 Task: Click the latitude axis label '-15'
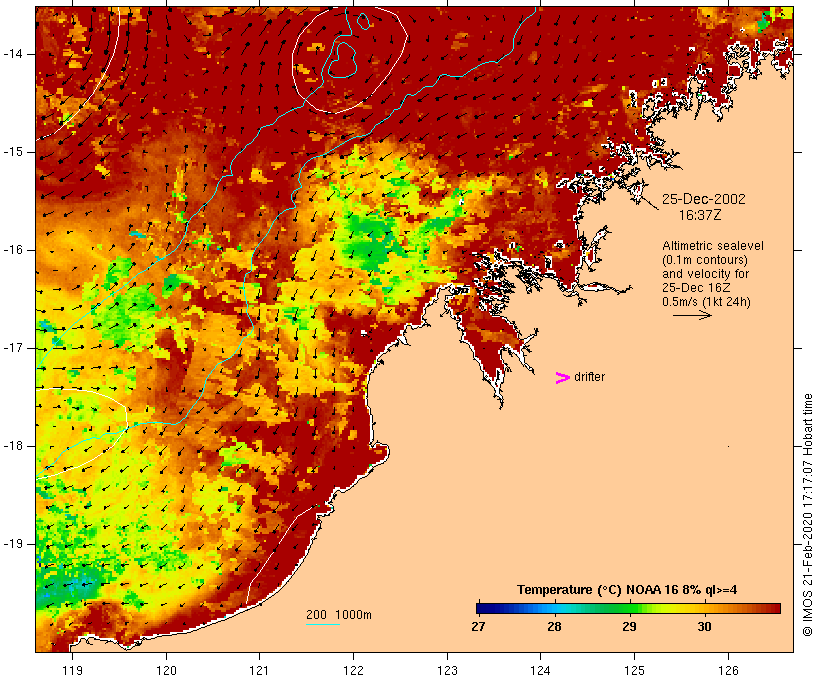click(x=12, y=152)
